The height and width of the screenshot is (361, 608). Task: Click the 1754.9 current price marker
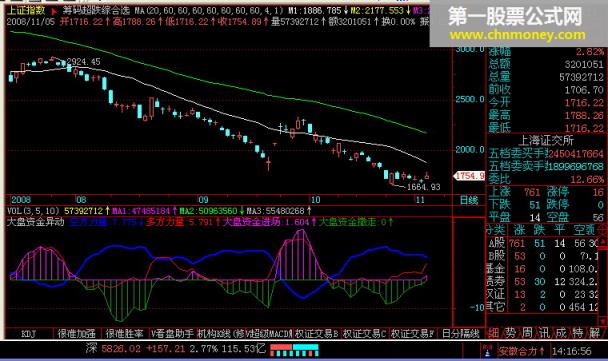pos(469,176)
